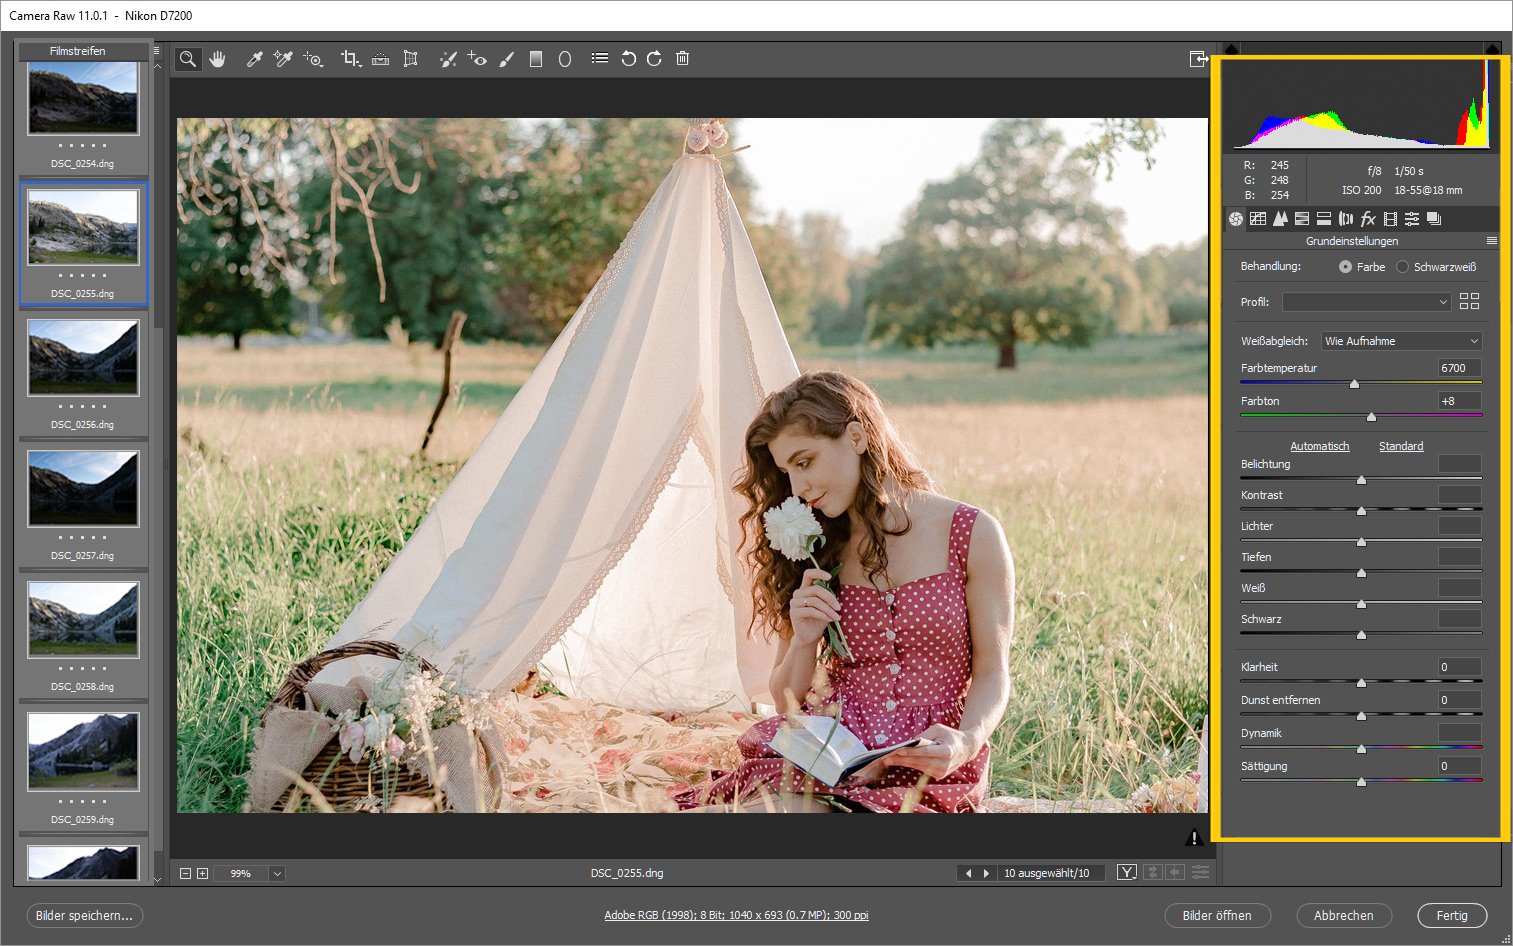Screen dimensions: 1513x946
Task: Select the Farbe treatment radio button
Action: pos(1345,266)
